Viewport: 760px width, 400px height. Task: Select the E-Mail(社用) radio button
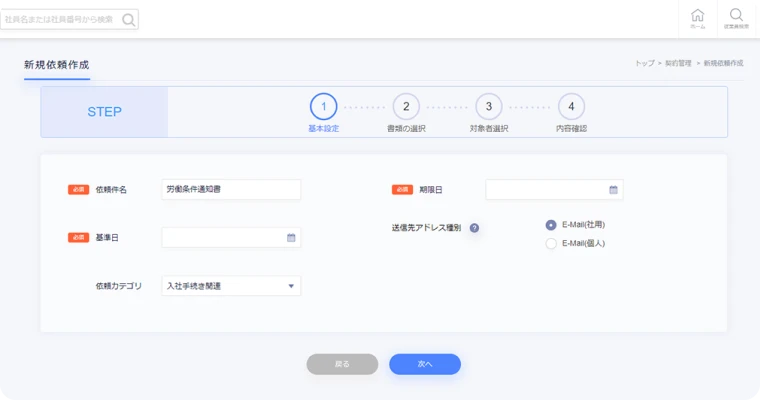pyautogui.click(x=551, y=225)
